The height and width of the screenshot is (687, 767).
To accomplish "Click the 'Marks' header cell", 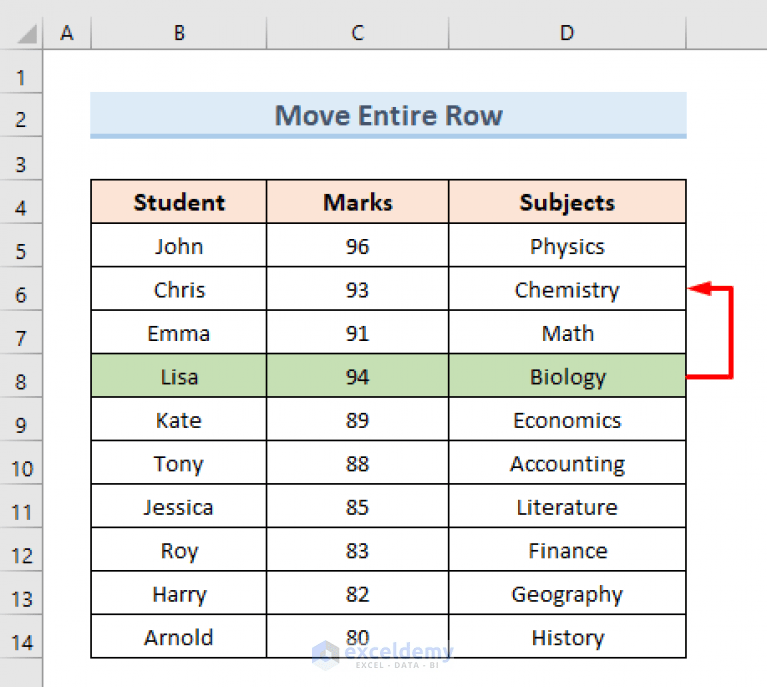I will (358, 202).
